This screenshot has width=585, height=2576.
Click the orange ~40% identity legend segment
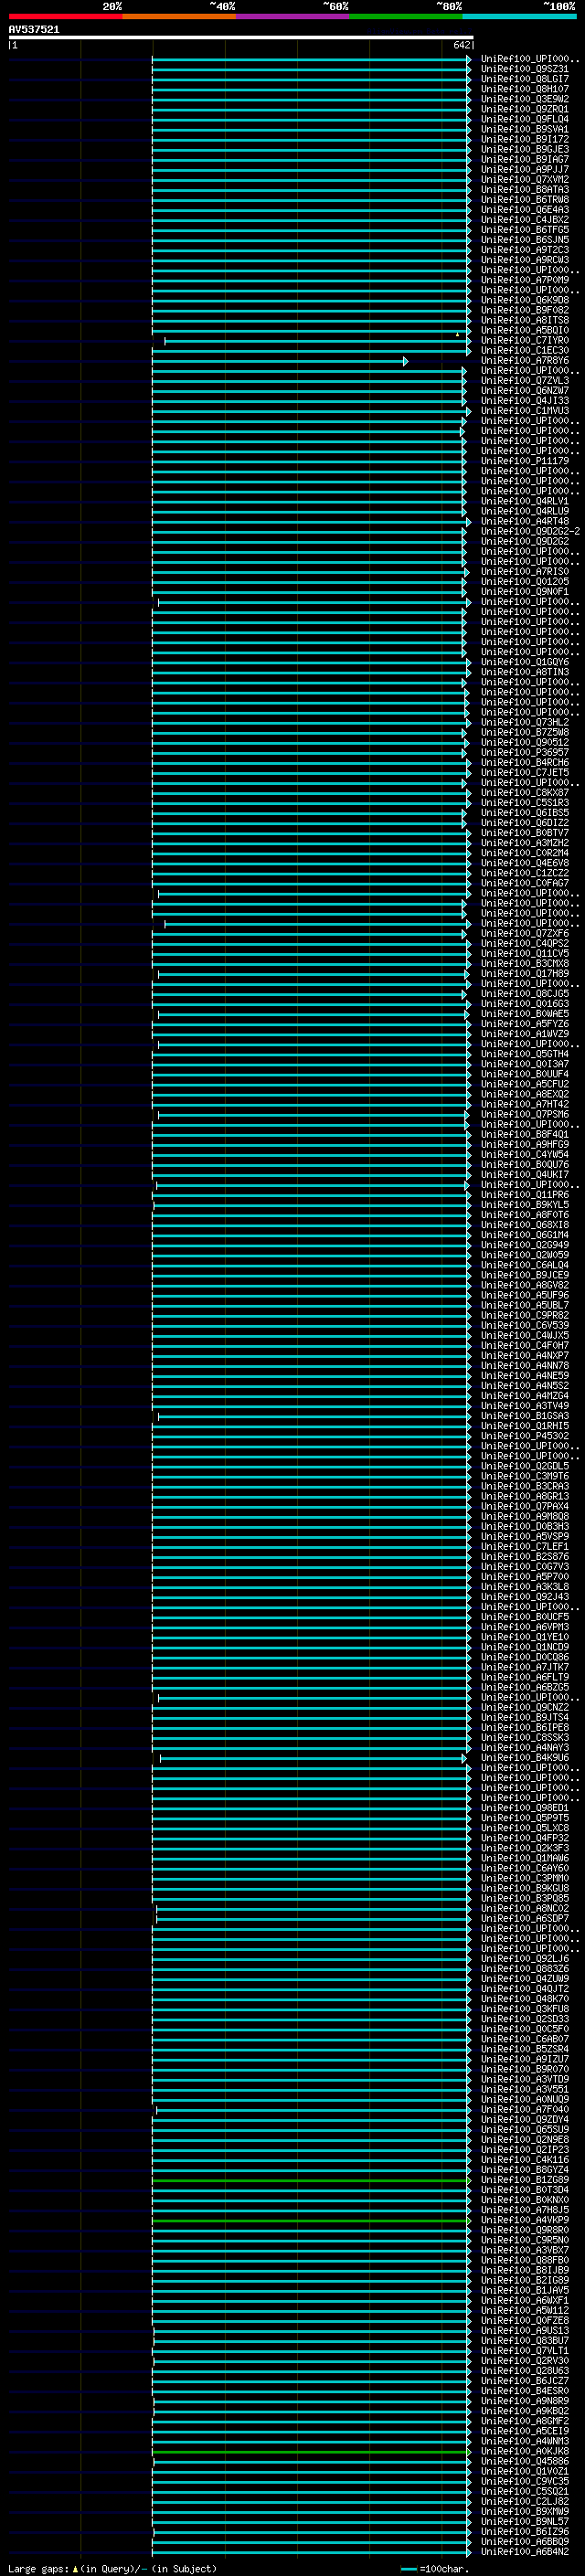[178, 16]
